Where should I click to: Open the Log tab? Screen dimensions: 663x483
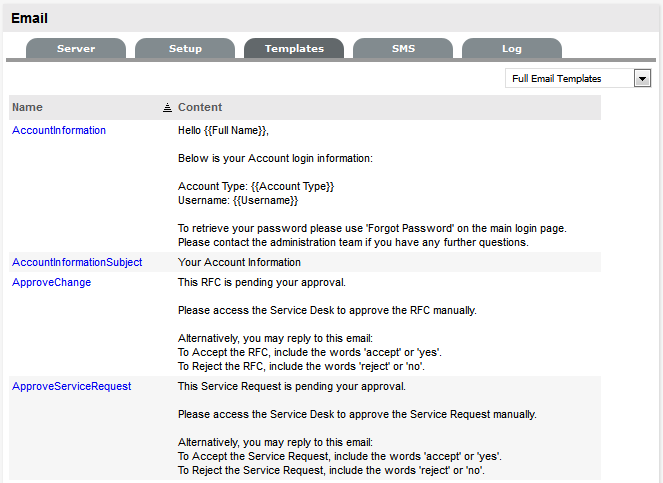[511, 49]
